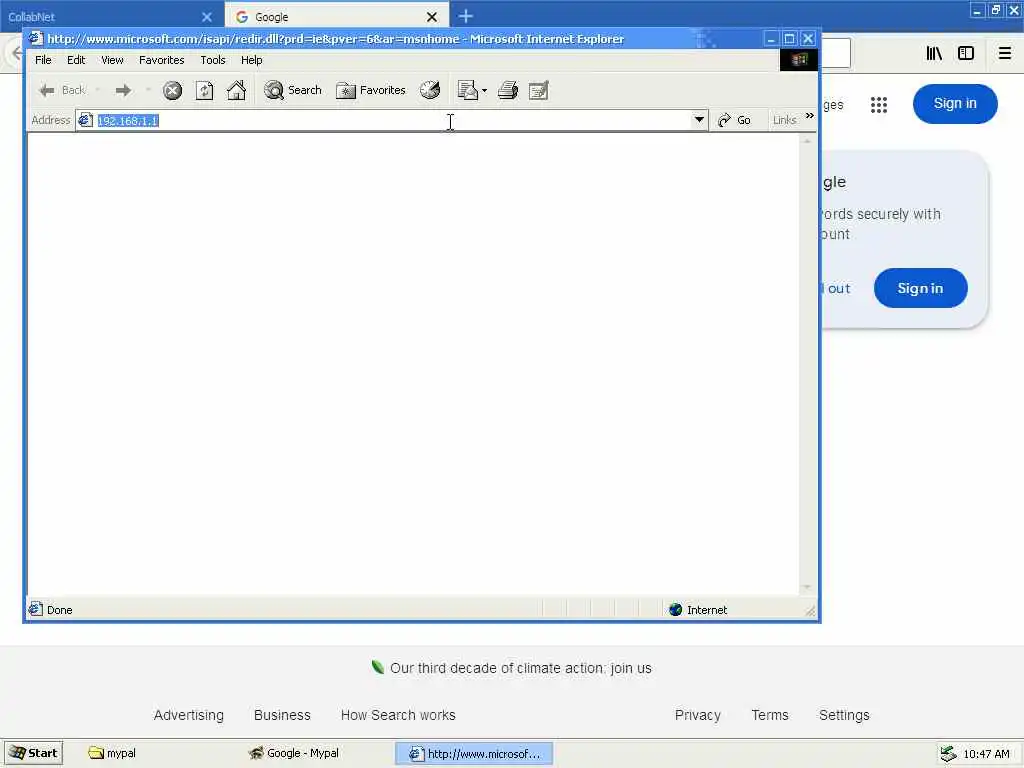Click the Edit page icon in IE toolbar
Viewport: 1024px width, 768px height.
[539, 90]
